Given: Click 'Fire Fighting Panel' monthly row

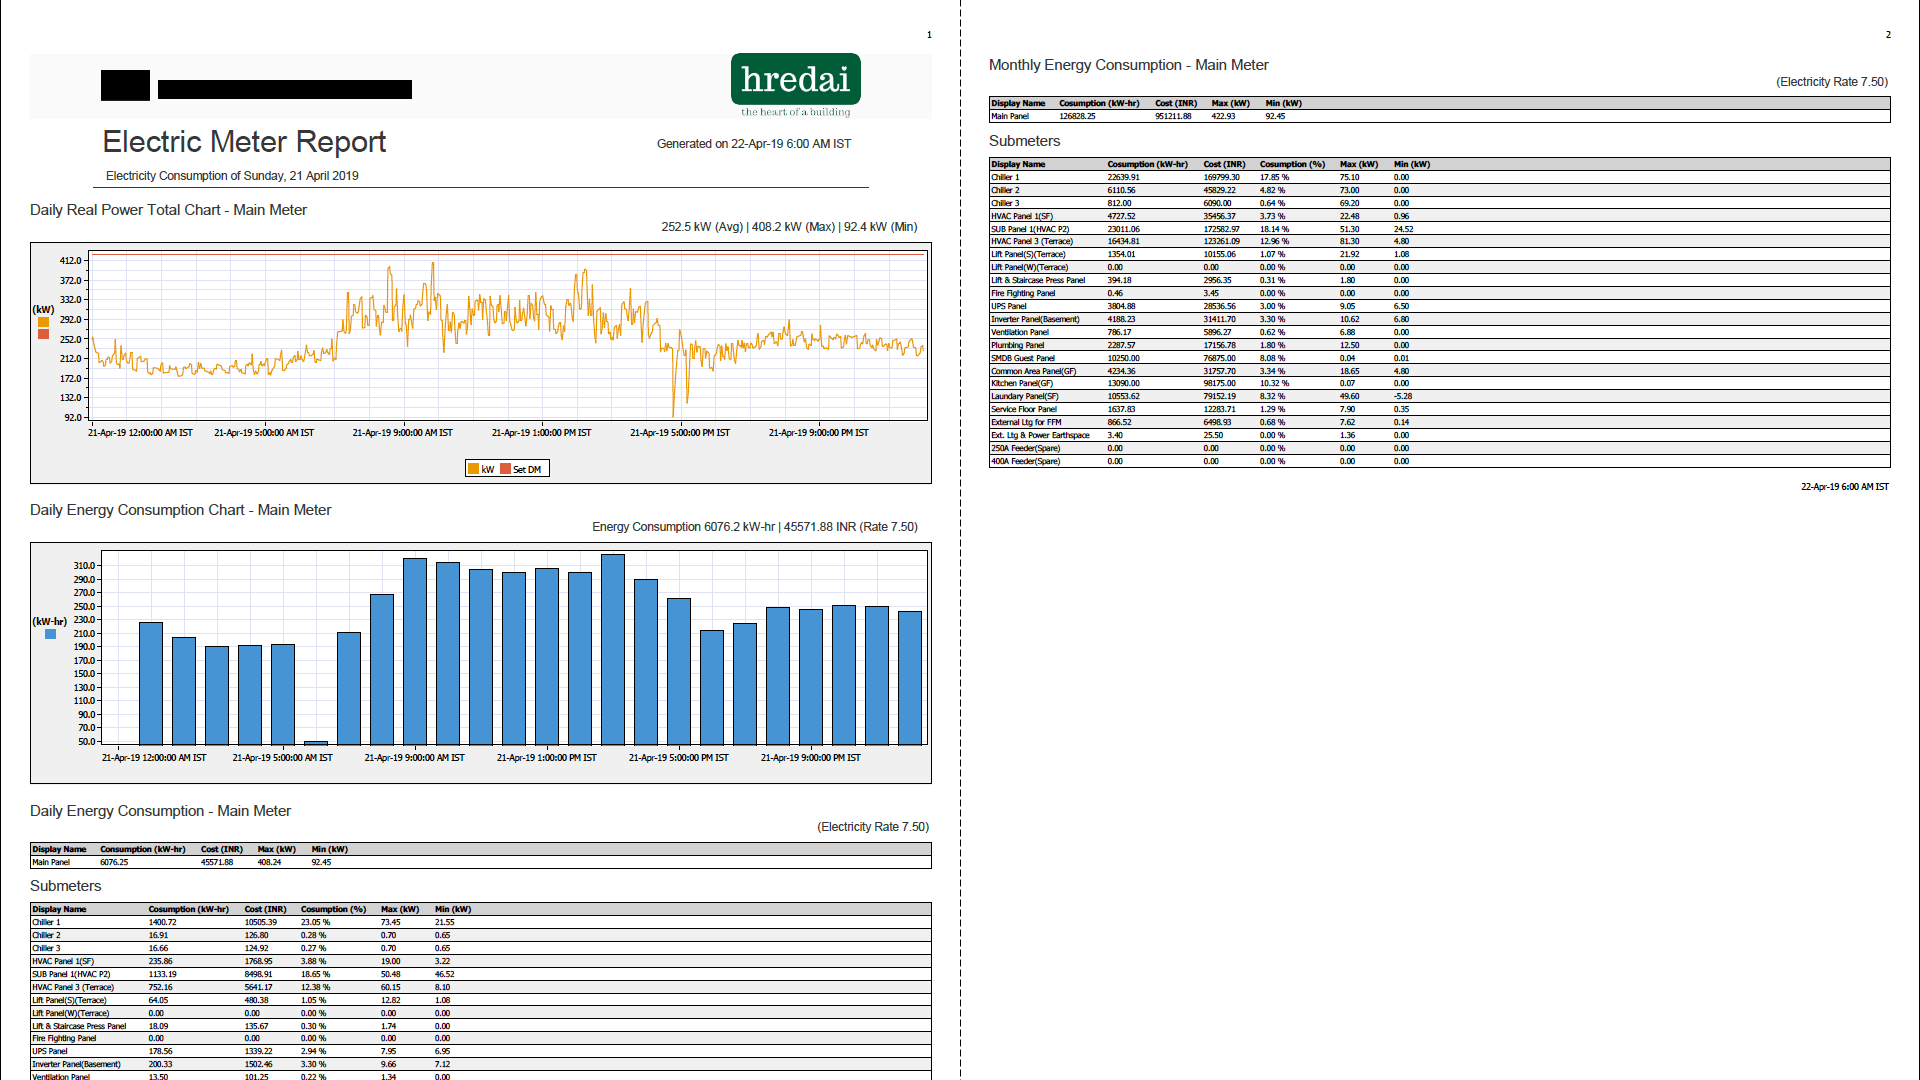Looking at the screenshot, I should [x=1440, y=293].
